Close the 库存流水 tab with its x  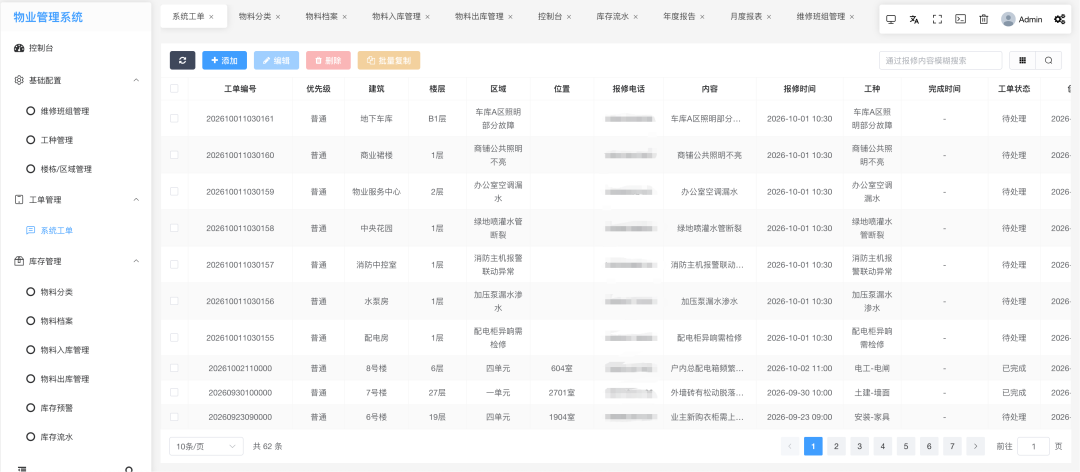[636, 17]
